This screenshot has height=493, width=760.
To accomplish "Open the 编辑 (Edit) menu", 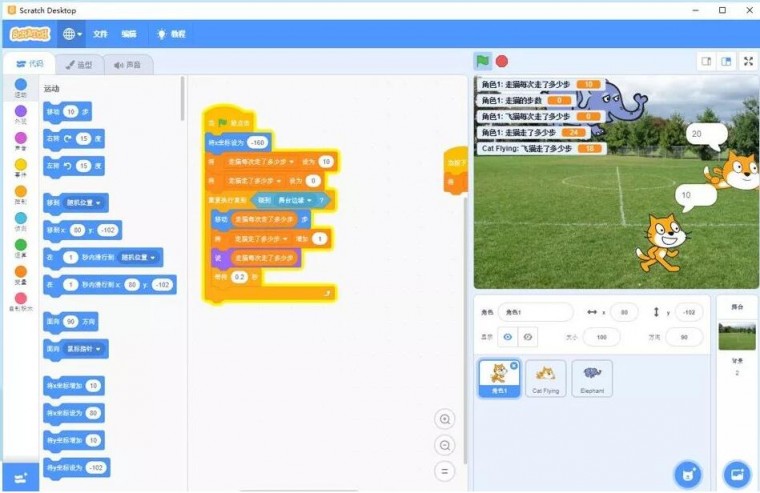I will 129,34.
